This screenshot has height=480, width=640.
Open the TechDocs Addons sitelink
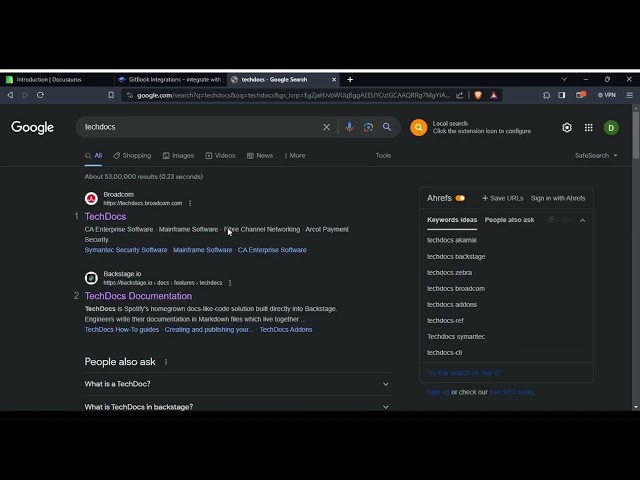(x=286, y=330)
